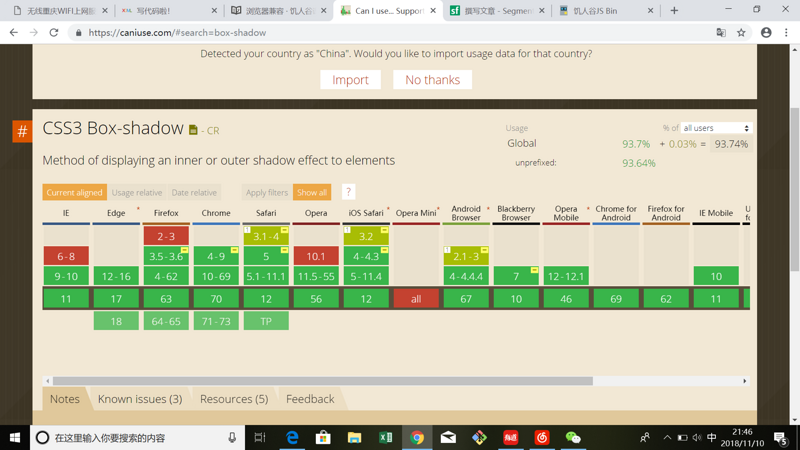
Task: Click the spec document icon beside Box-shadow
Action: 193,130
